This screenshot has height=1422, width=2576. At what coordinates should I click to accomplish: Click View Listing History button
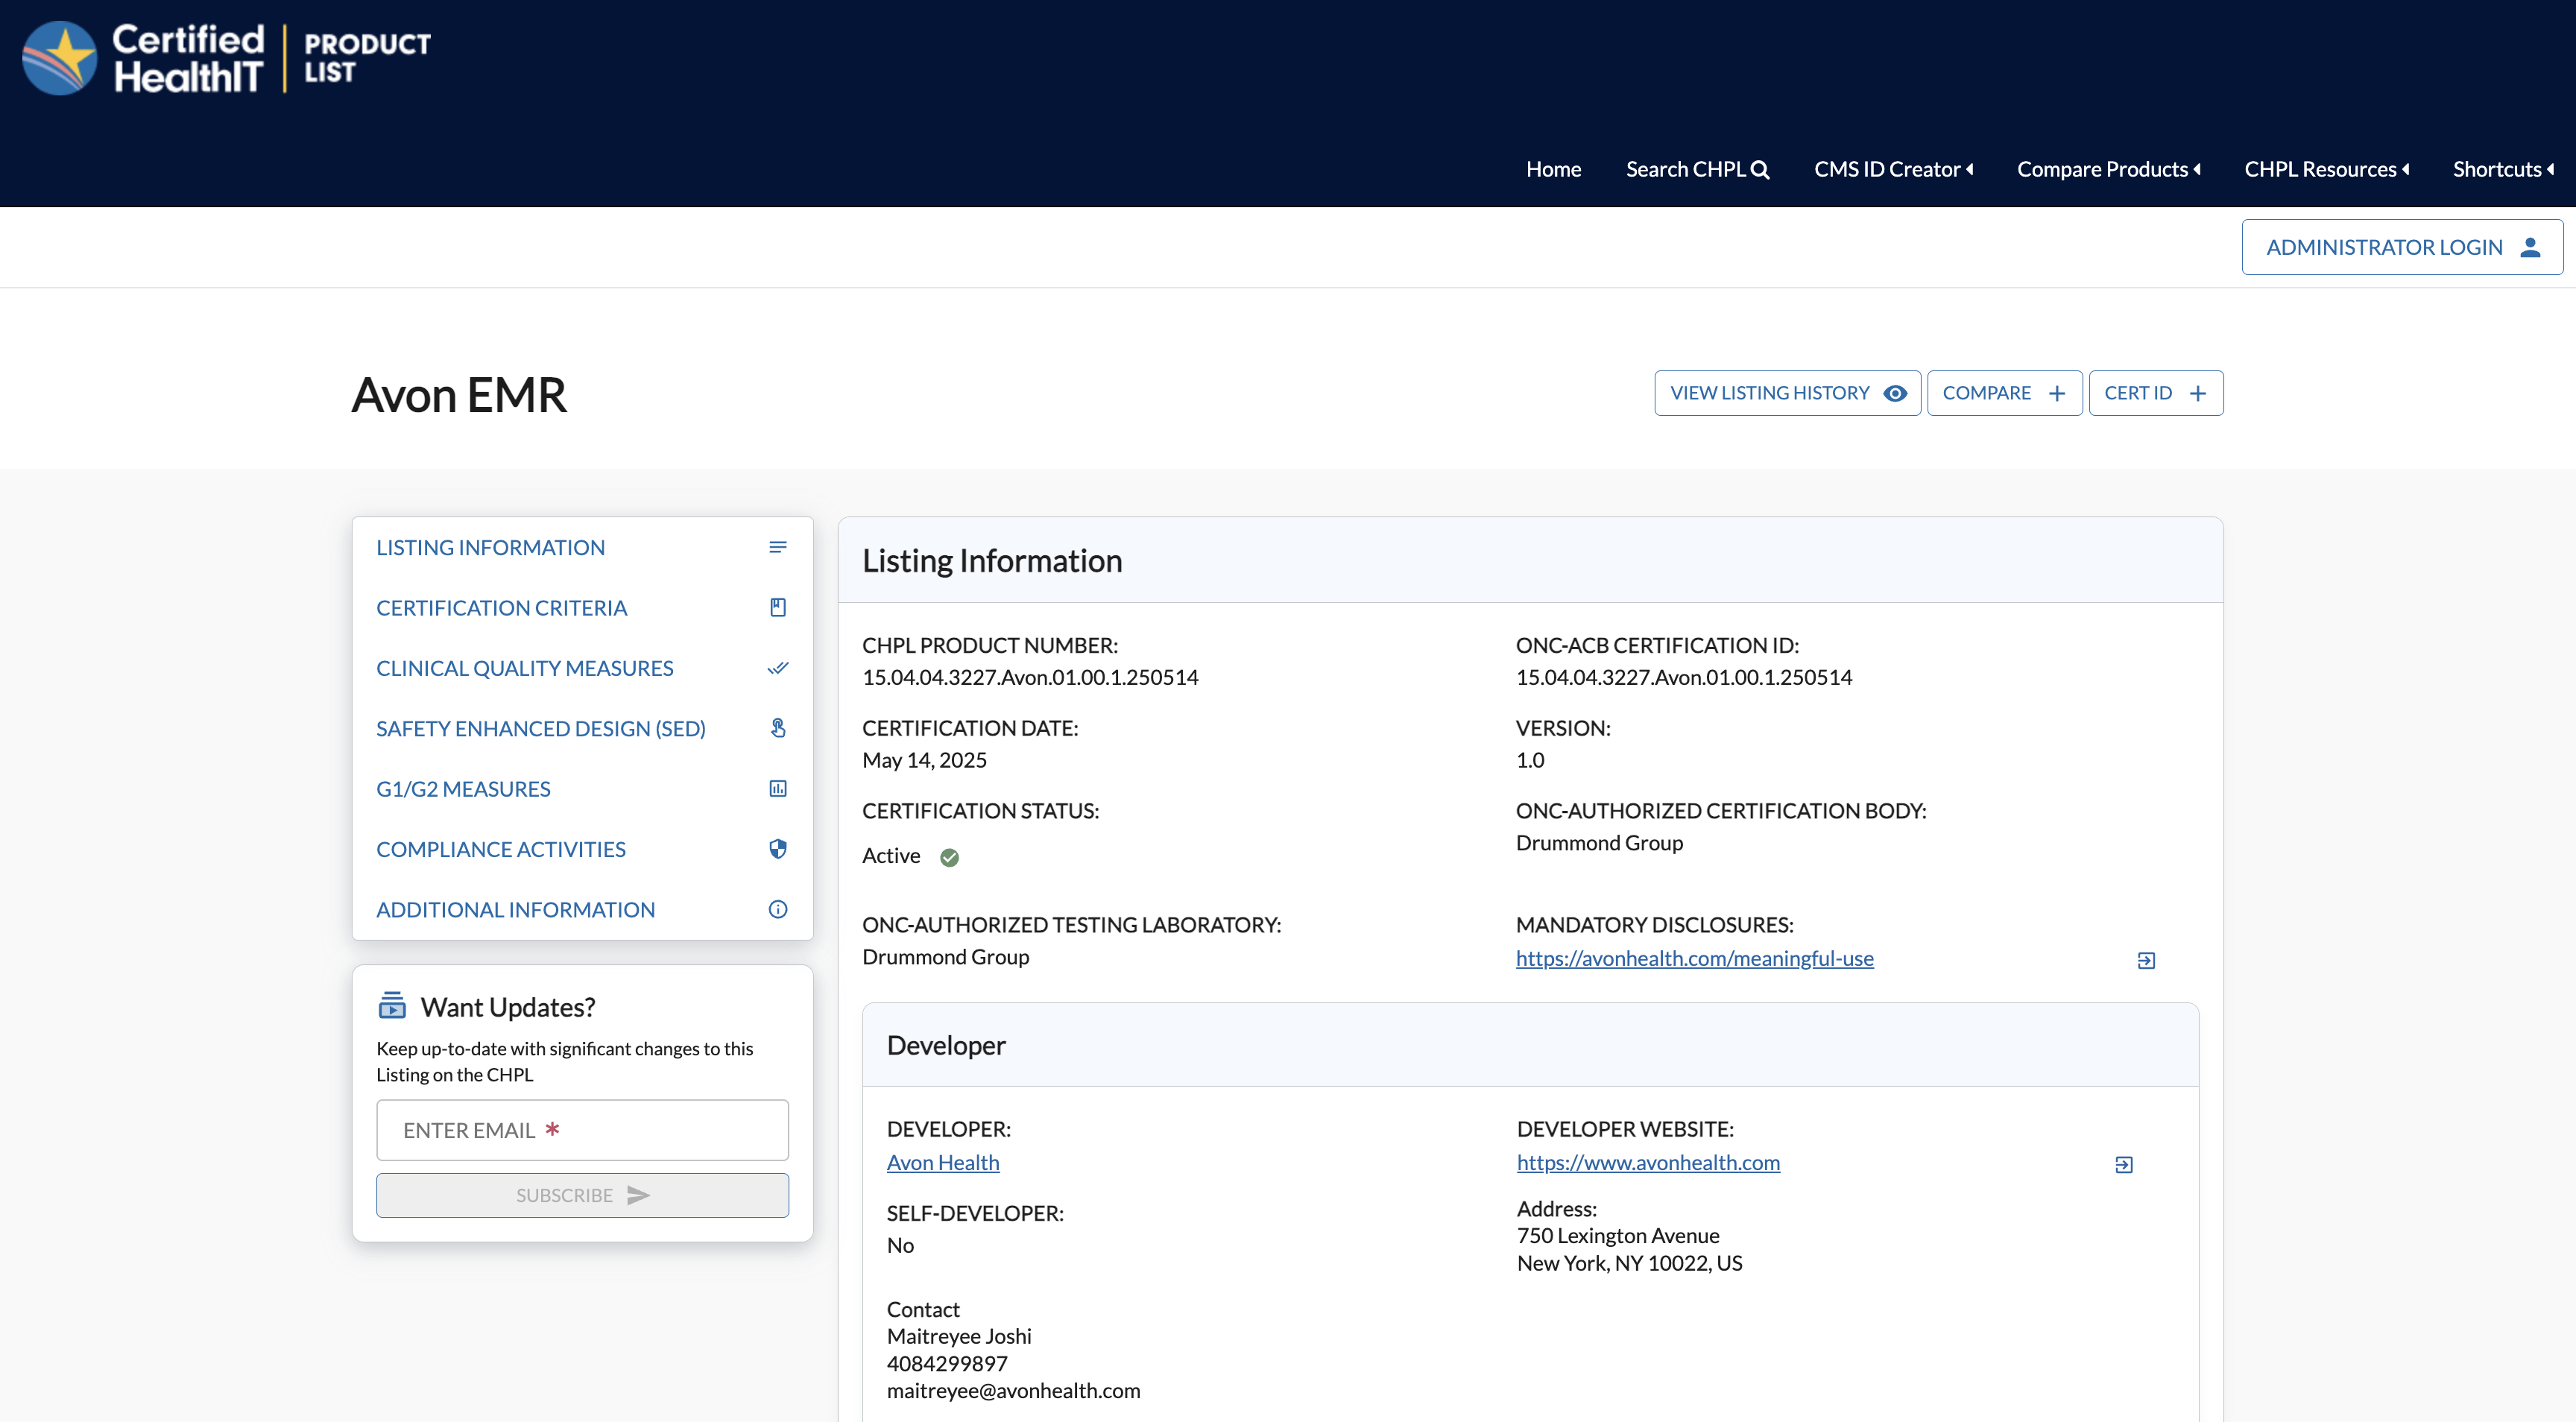(x=1787, y=393)
